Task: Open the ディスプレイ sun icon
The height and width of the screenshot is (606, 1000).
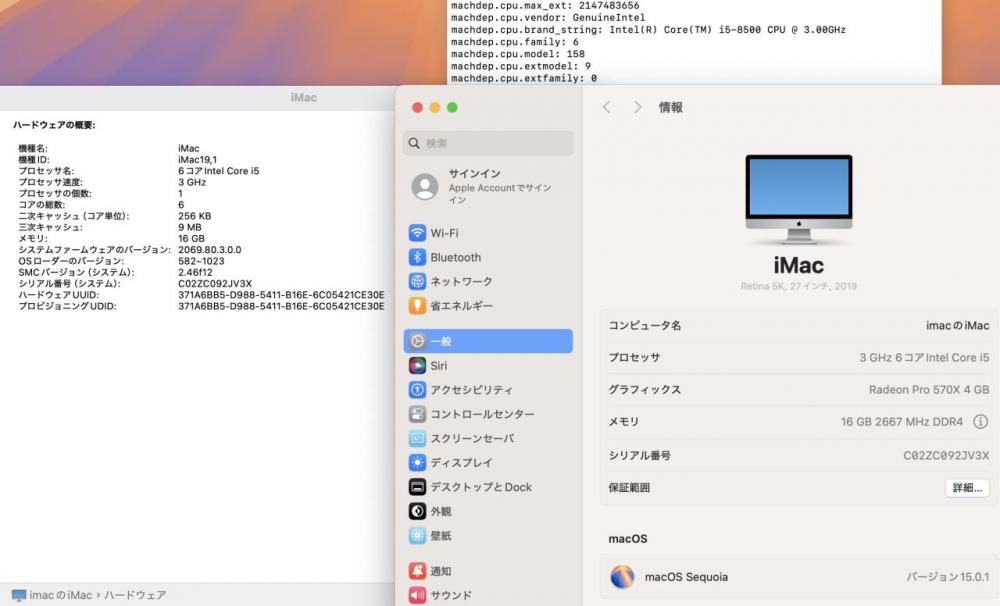Action: click(417, 462)
